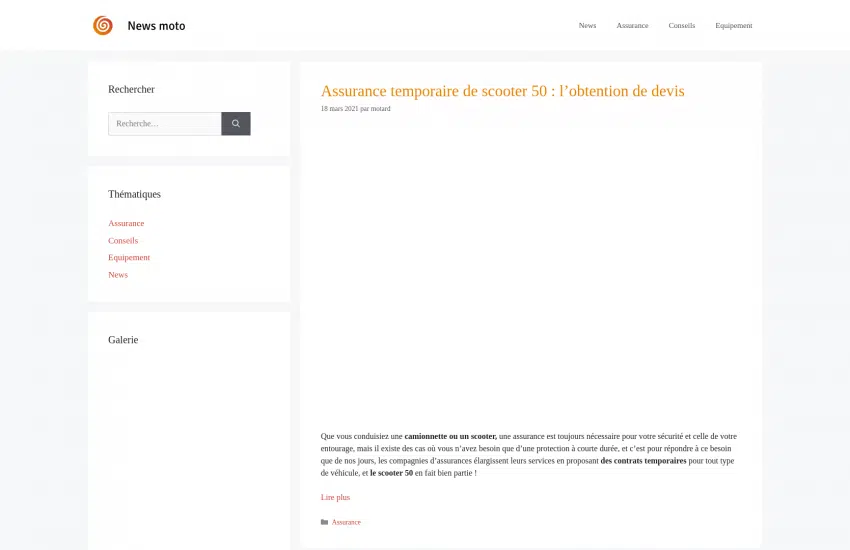Select Assurance under Thématiques
Viewport: 850px width, 550px height.
[x=126, y=223]
